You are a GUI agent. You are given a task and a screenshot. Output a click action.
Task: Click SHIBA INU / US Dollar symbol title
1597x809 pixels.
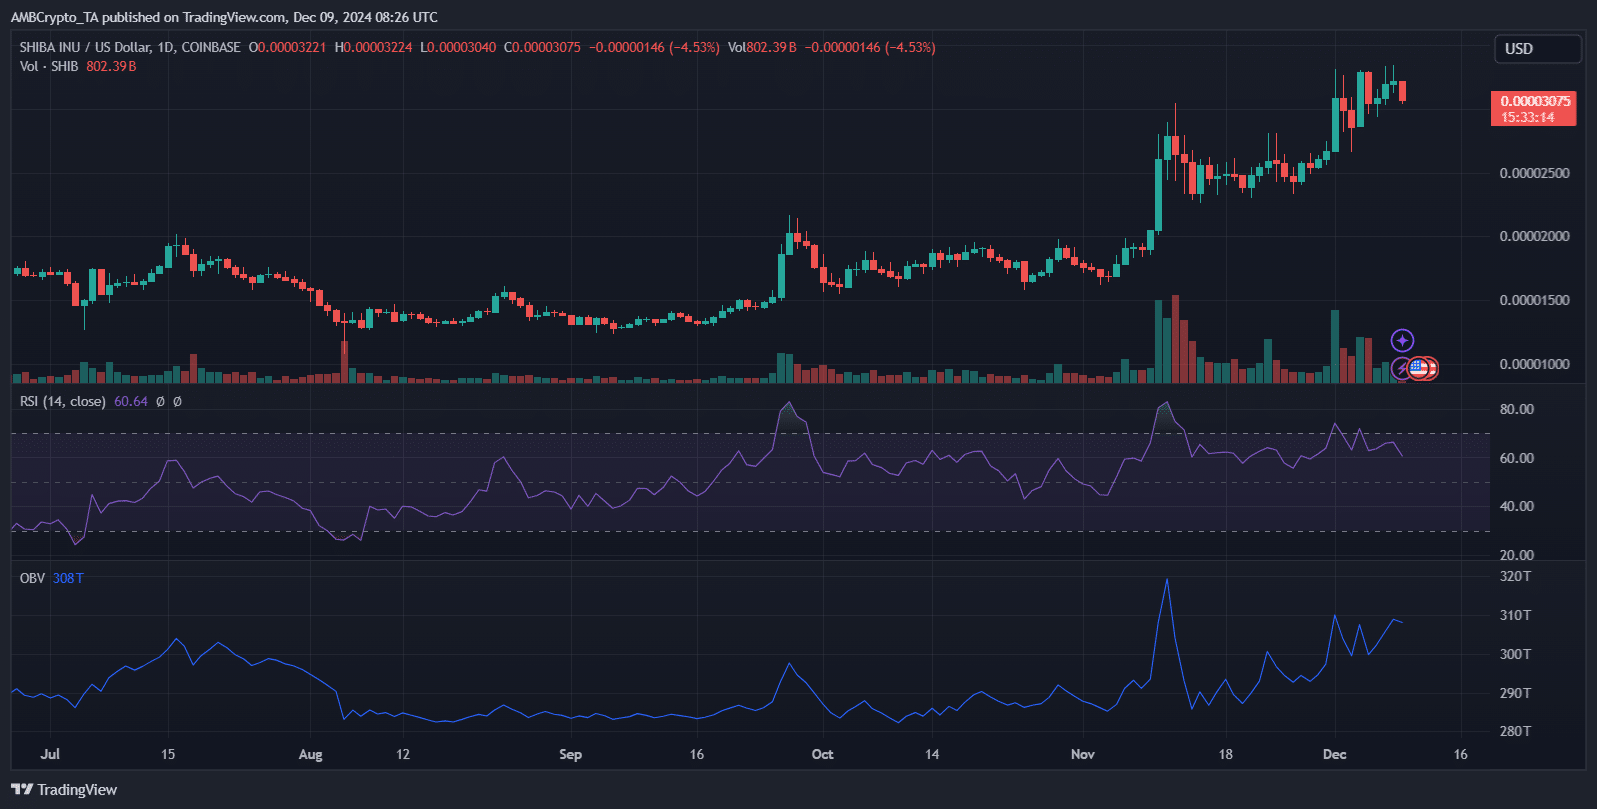130,47
